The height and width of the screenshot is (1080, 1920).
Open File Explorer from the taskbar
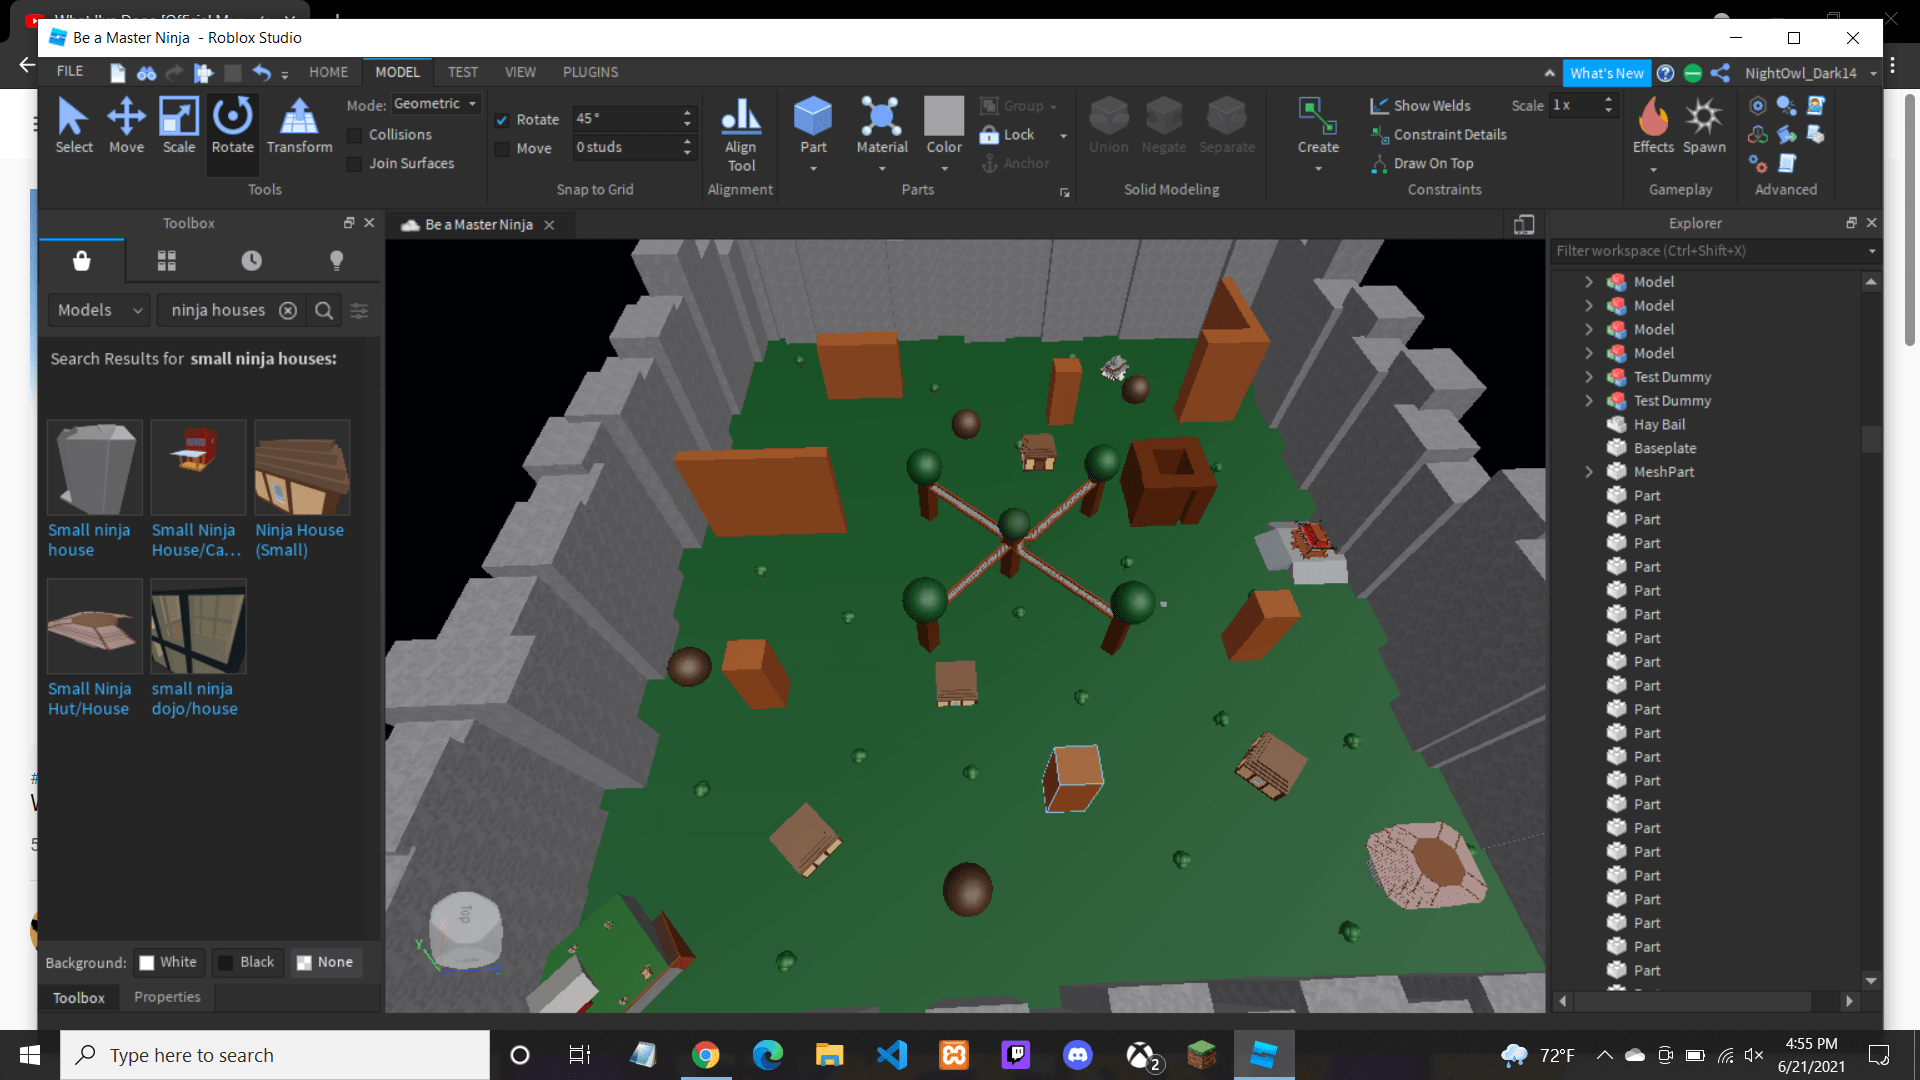coord(829,1055)
